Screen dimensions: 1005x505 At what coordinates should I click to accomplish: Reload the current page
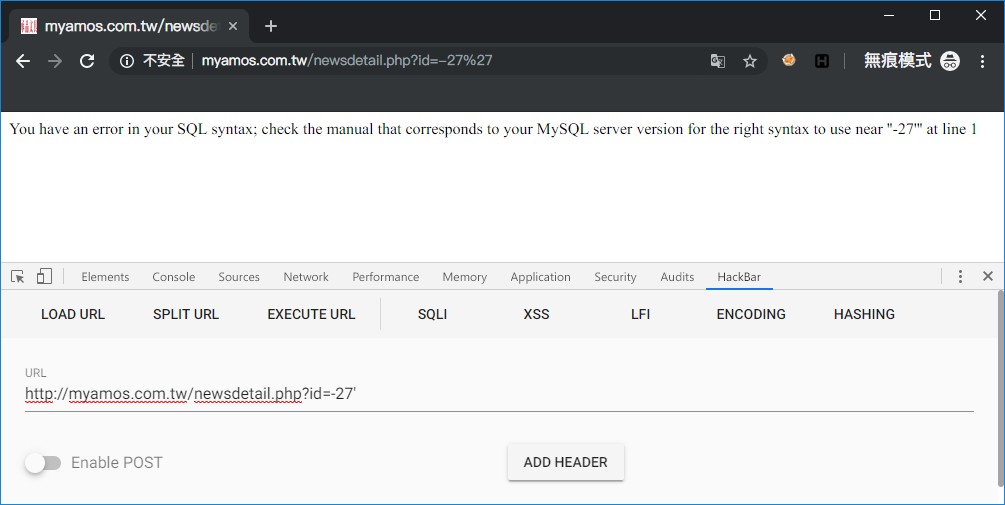[x=87, y=61]
